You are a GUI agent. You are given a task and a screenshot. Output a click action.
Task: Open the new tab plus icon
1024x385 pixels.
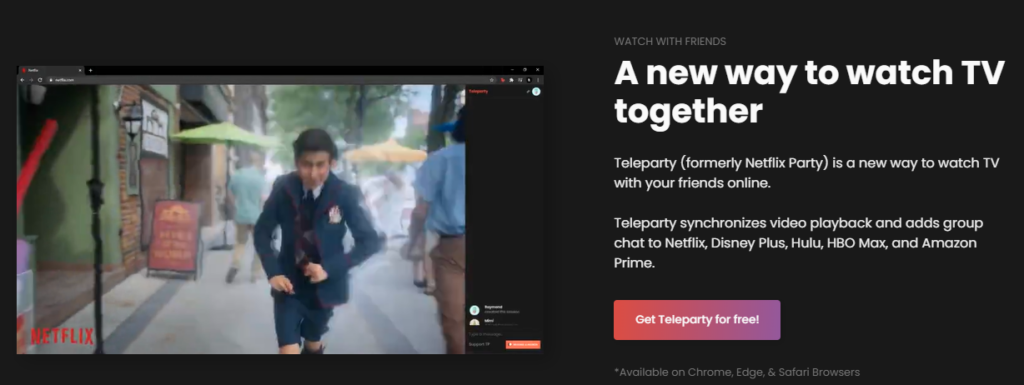click(91, 70)
